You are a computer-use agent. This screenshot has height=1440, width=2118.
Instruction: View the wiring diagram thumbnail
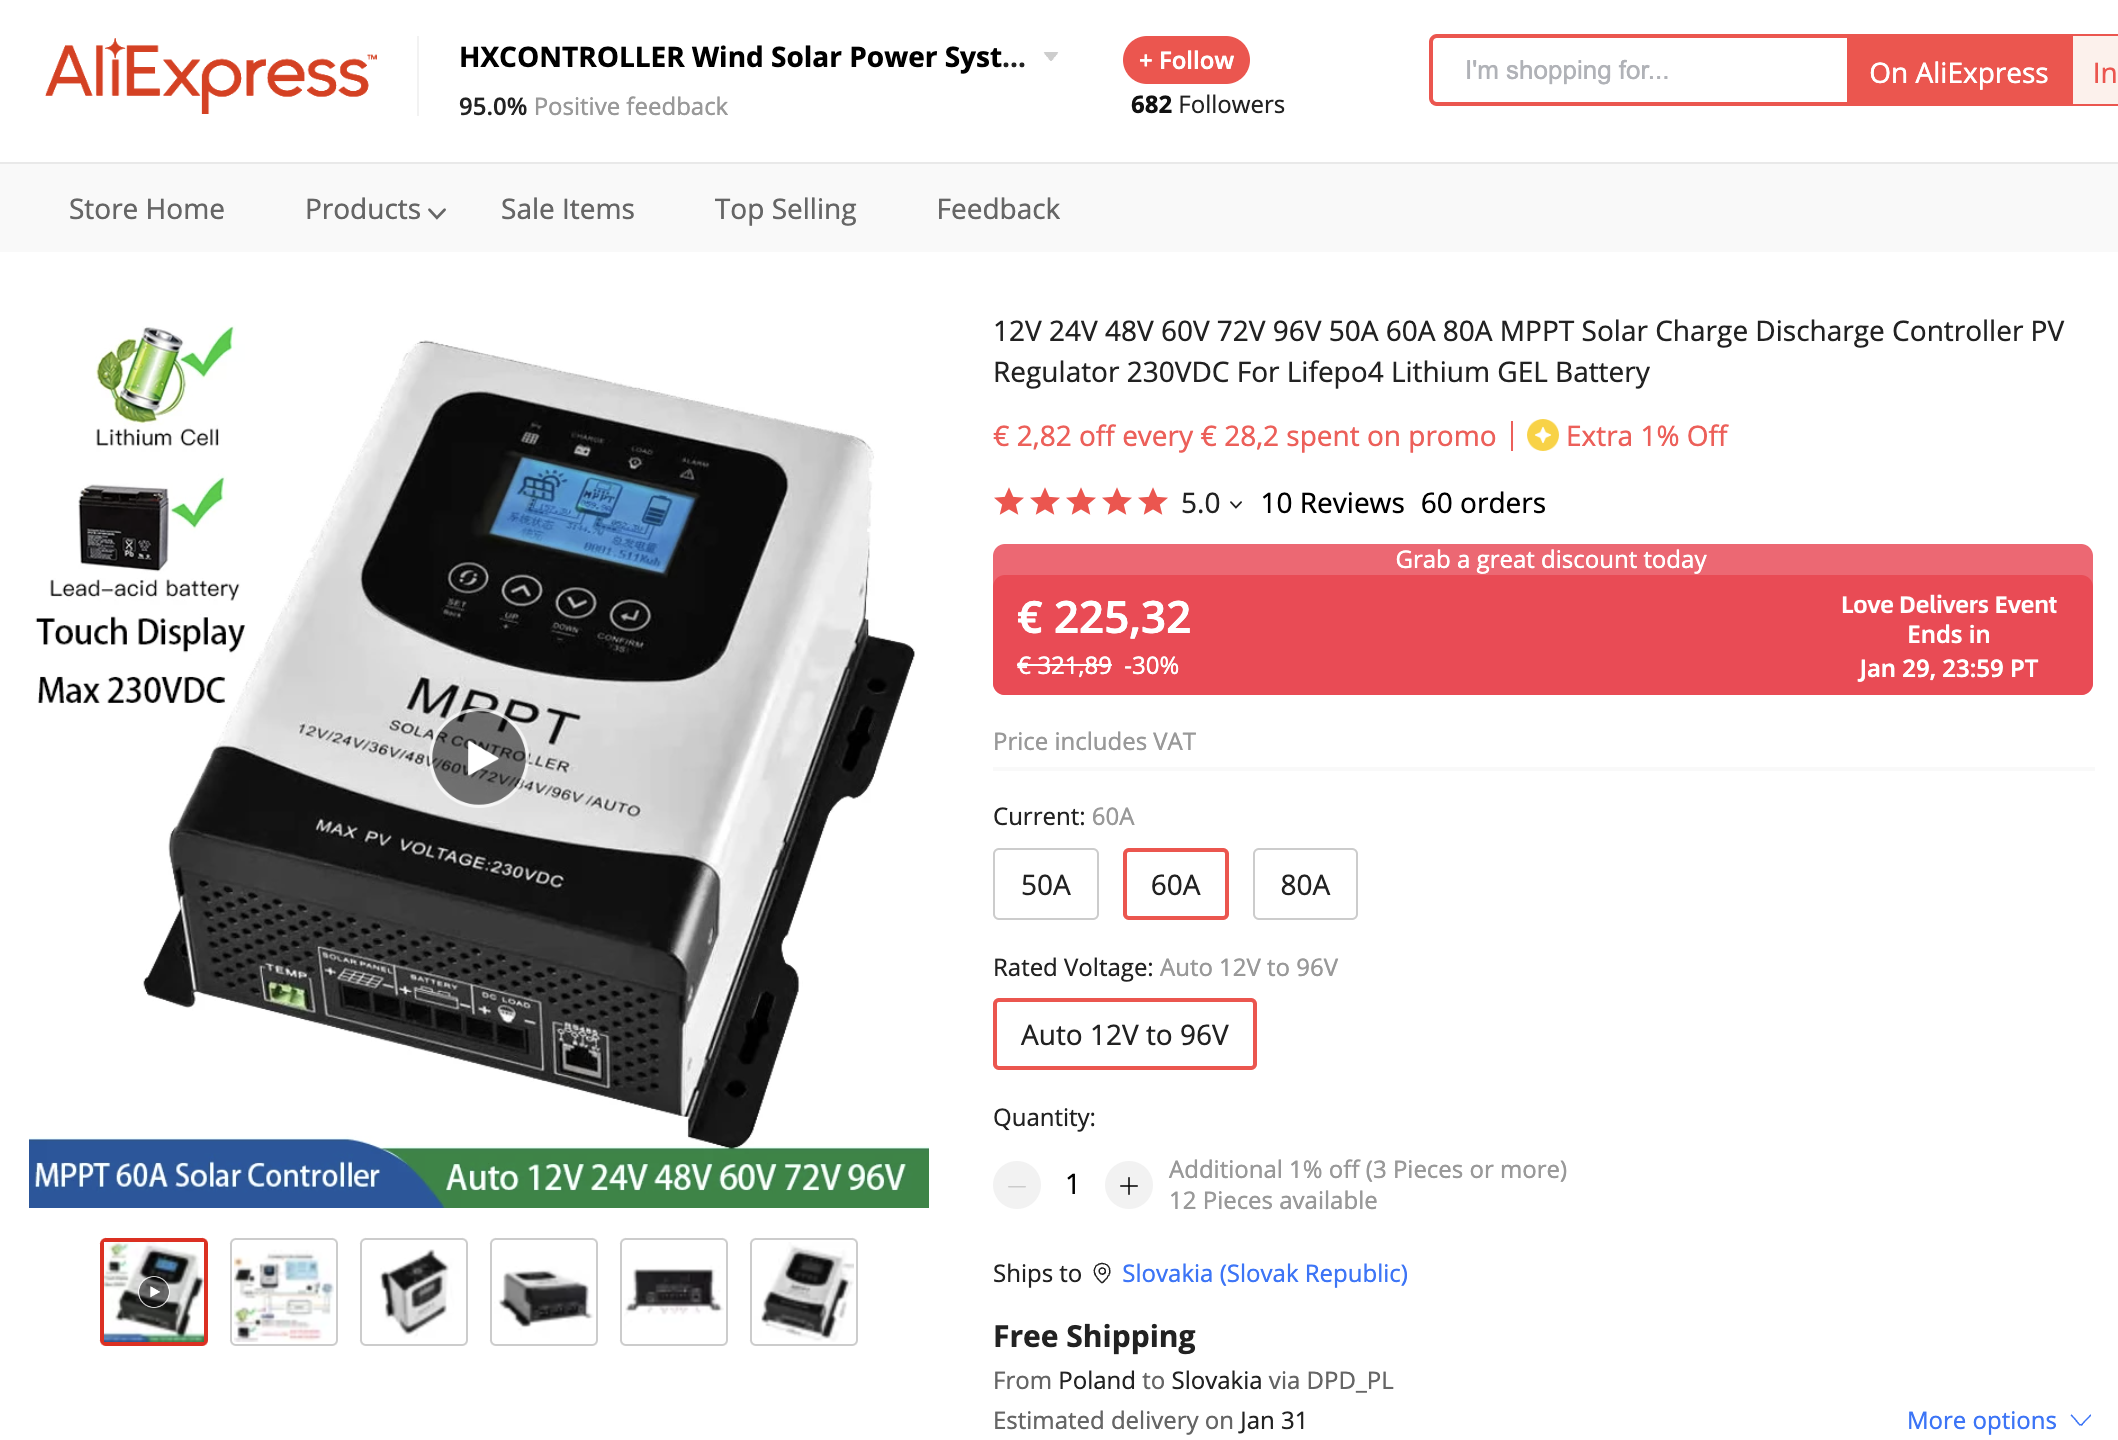point(284,1292)
